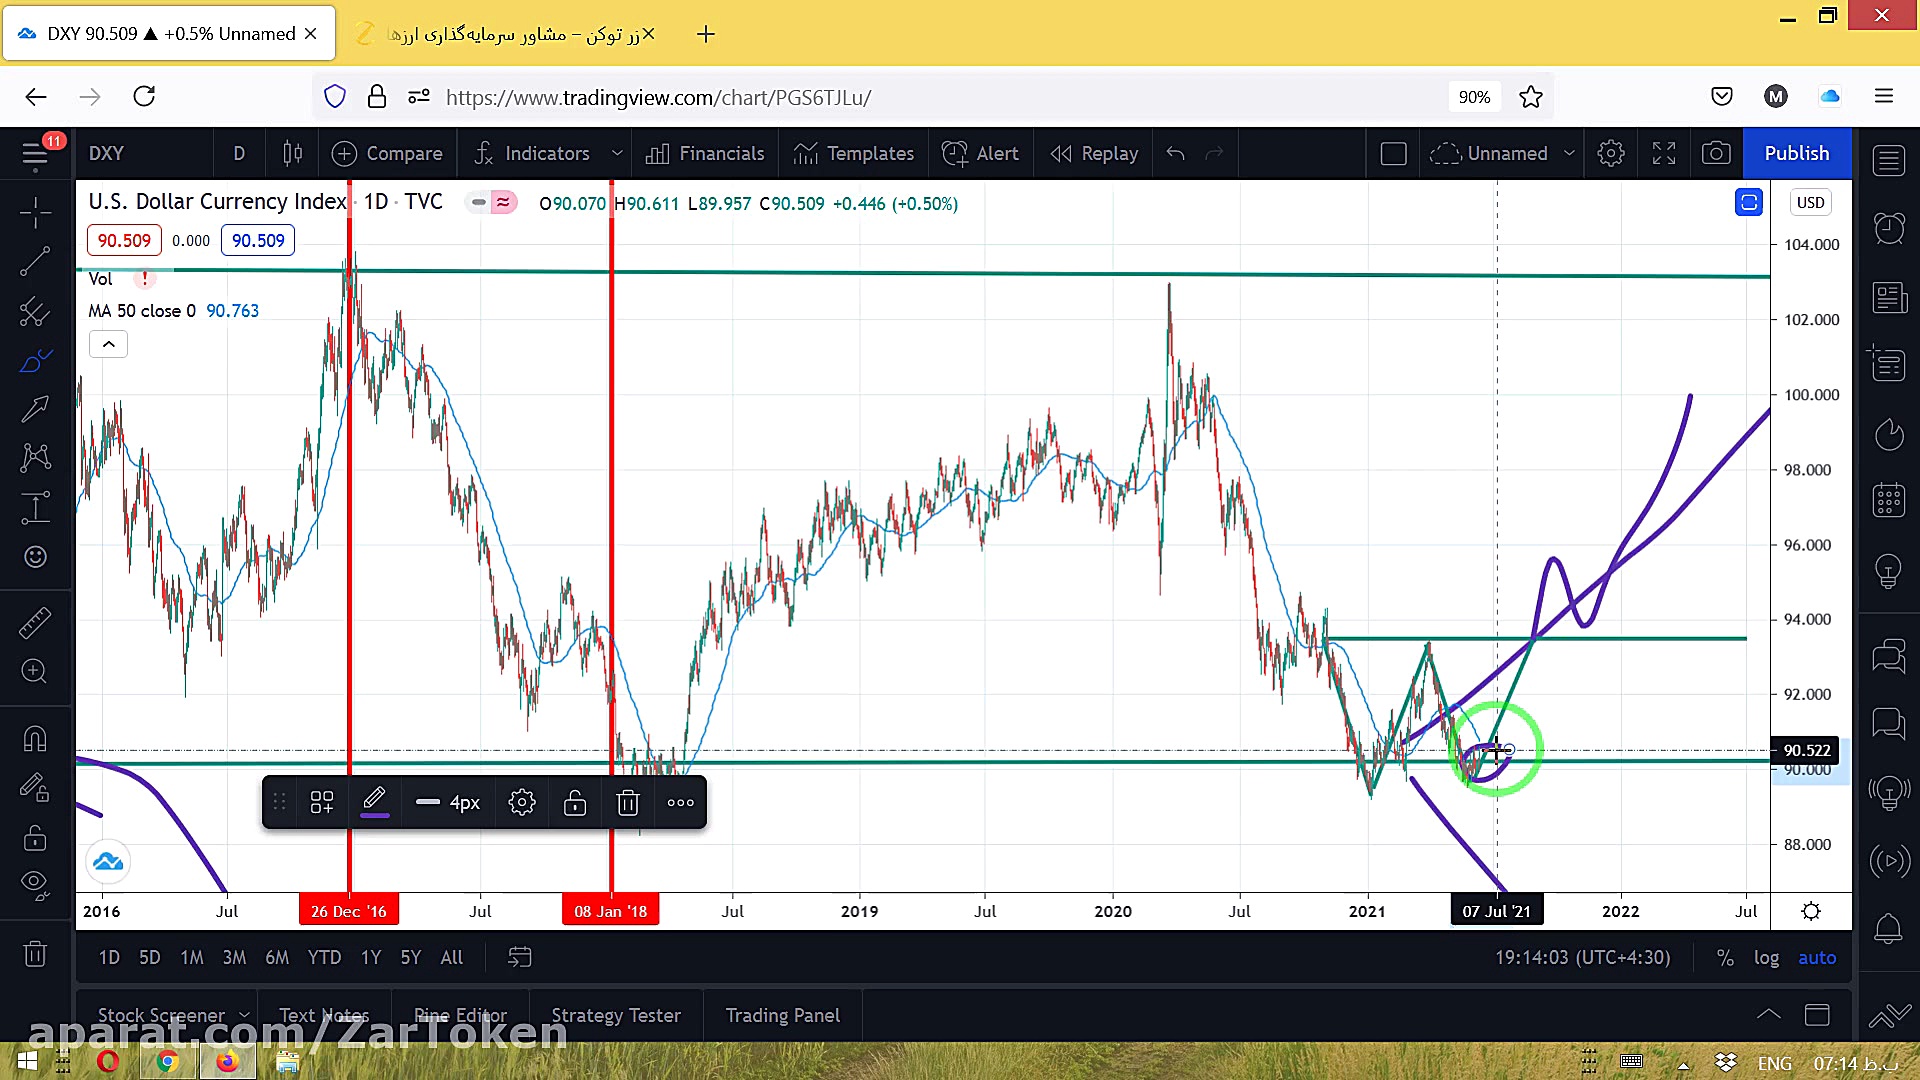This screenshot has width=1920, height=1080.
Task: Open the Gann and Fibonacci tools
Action: tap(35, 311)
